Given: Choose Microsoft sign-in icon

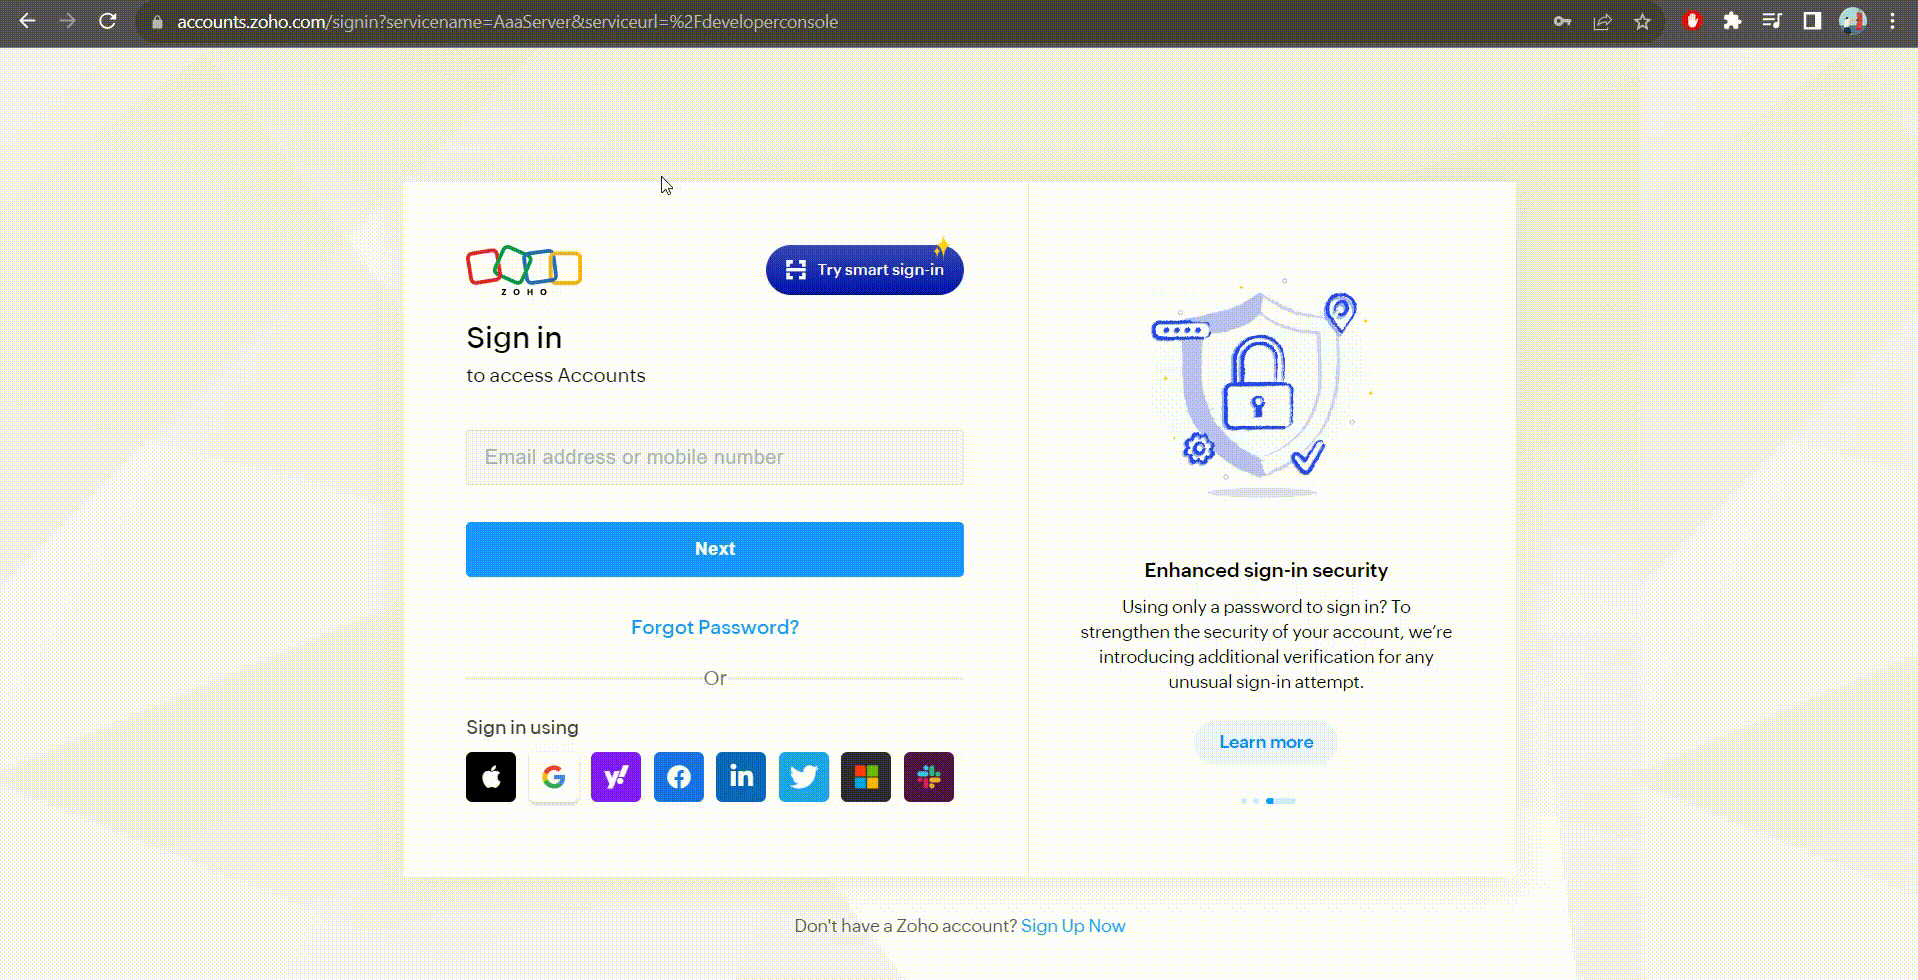Looking at the screenshot, I should [866, 777].
